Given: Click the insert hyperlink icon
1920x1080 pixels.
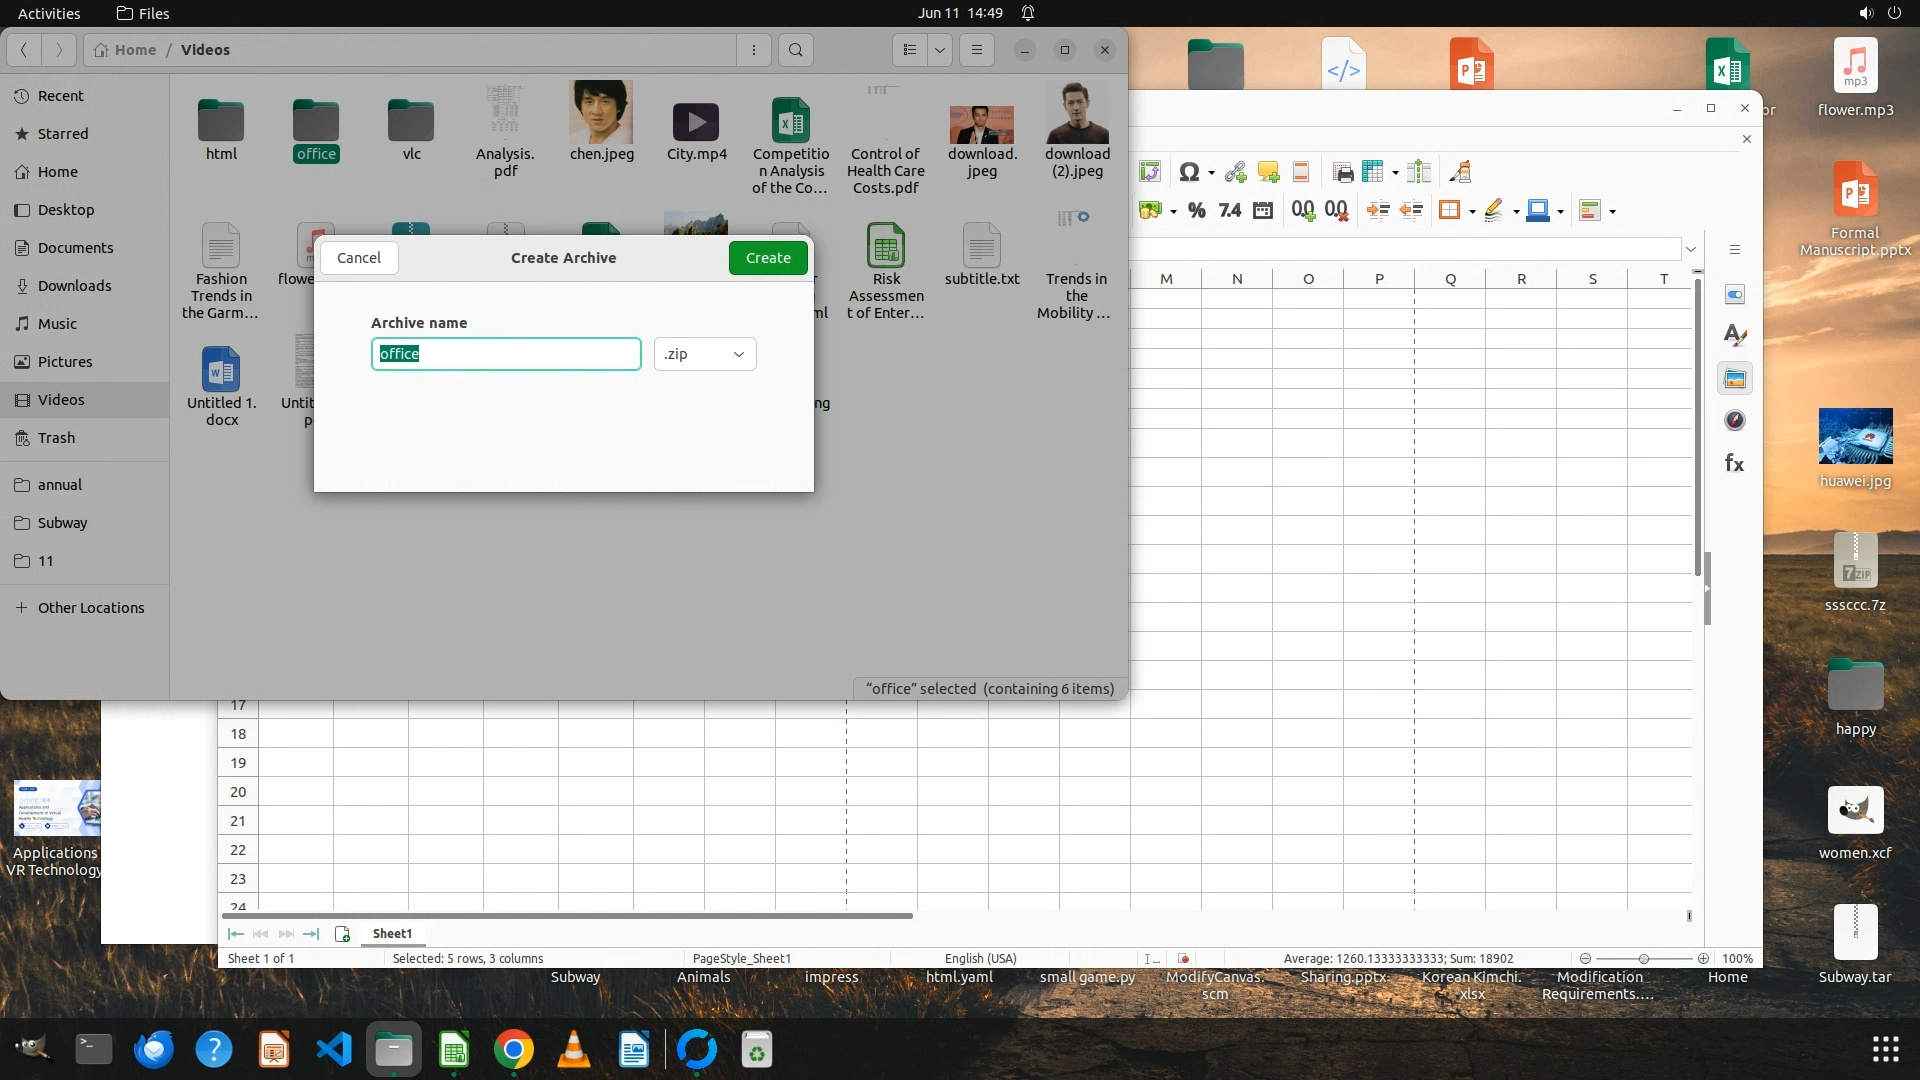Looking at the screenshot, I should coord(1235,173).
